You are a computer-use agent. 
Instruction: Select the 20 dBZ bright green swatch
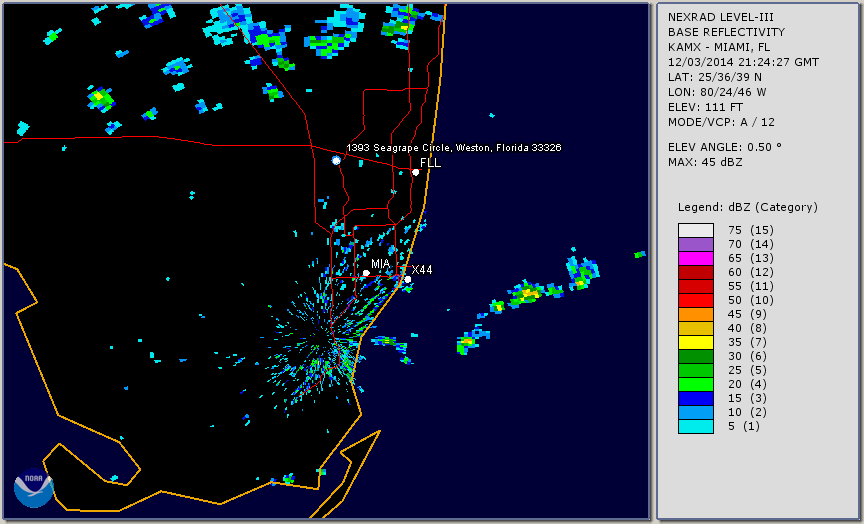(696, 385)
